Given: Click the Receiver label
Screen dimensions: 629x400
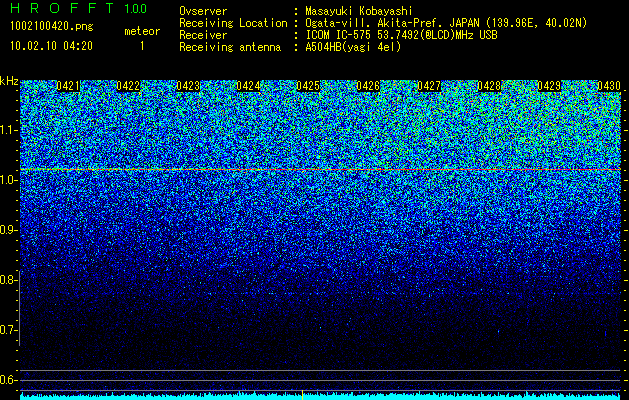Looking at the screenshot, I should [x=203, y=35].
